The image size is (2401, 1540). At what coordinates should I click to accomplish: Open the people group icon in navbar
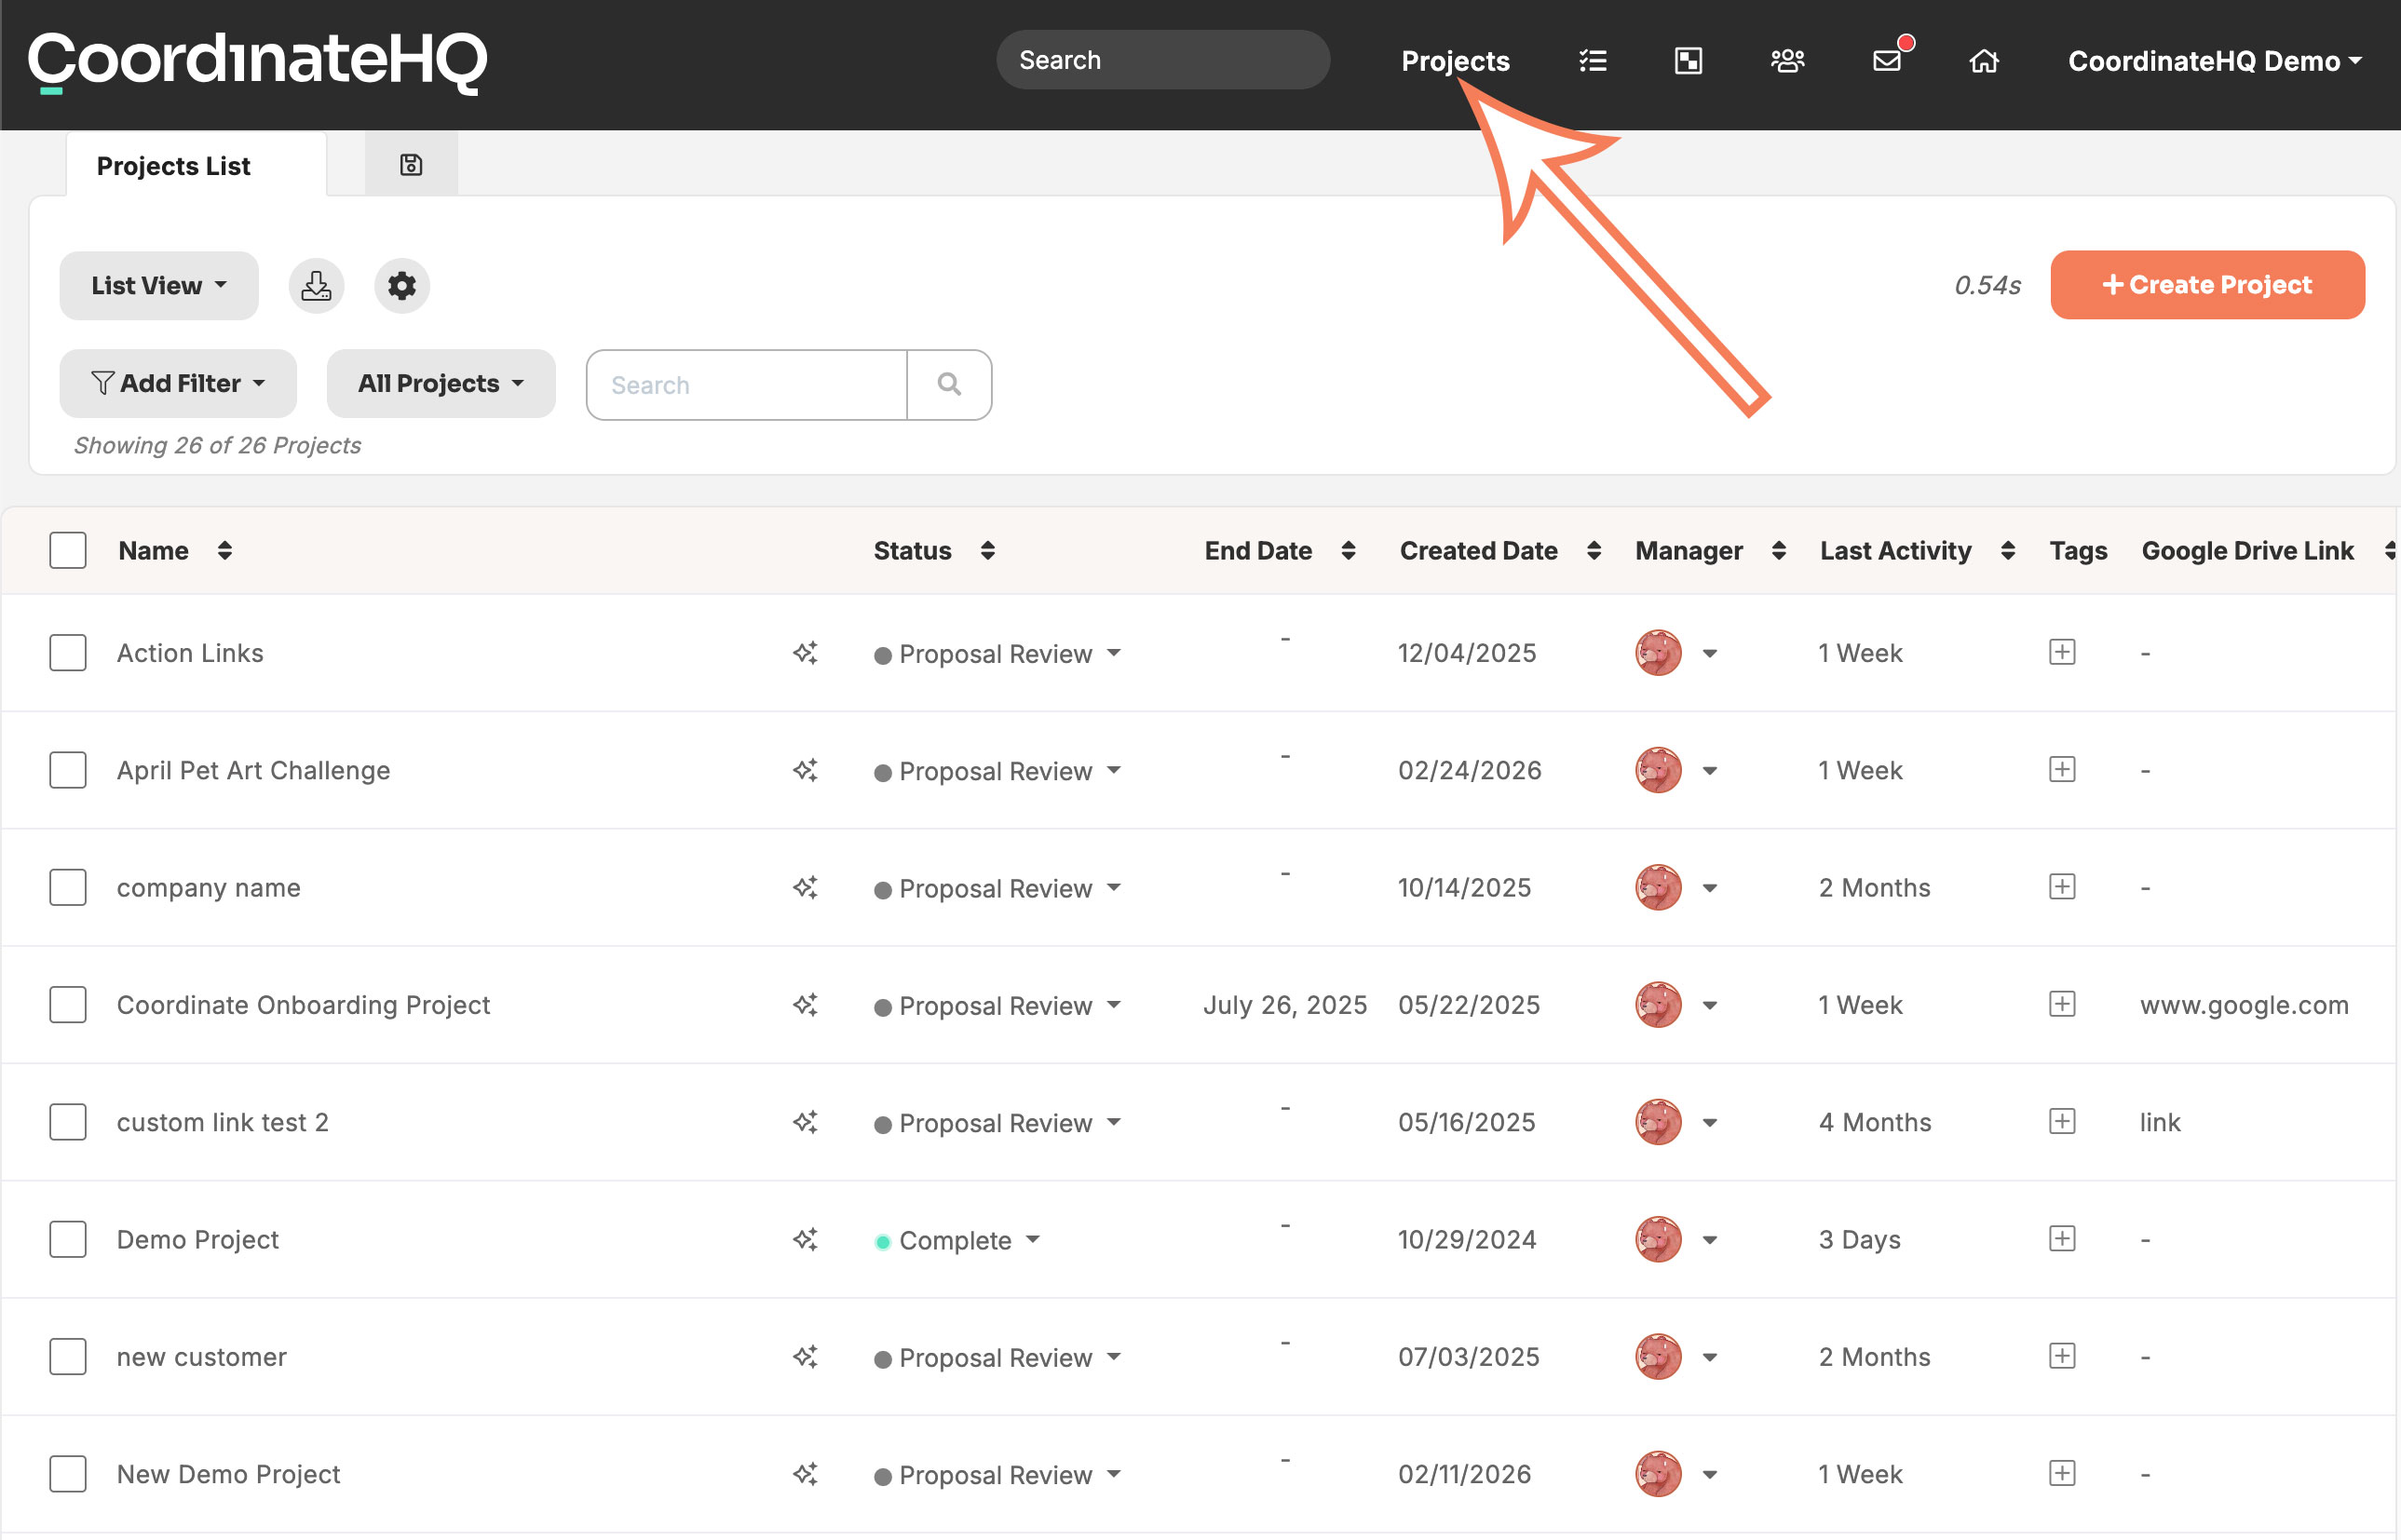(x=1787, y=61)
